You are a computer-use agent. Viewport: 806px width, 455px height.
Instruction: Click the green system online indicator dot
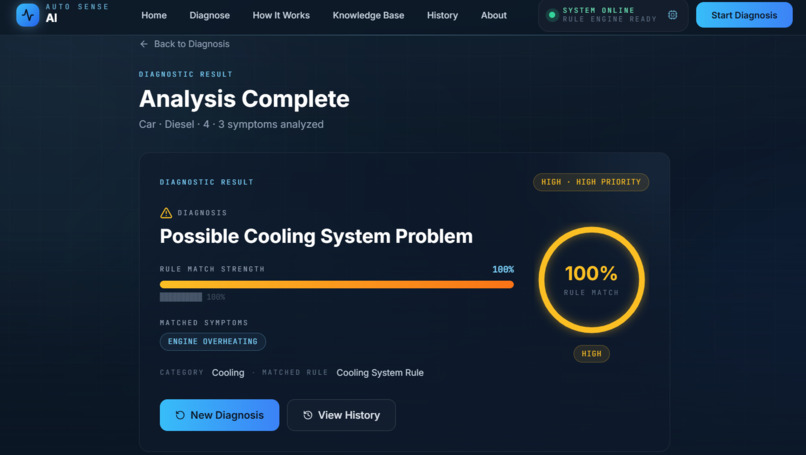[x=552, y=15]
